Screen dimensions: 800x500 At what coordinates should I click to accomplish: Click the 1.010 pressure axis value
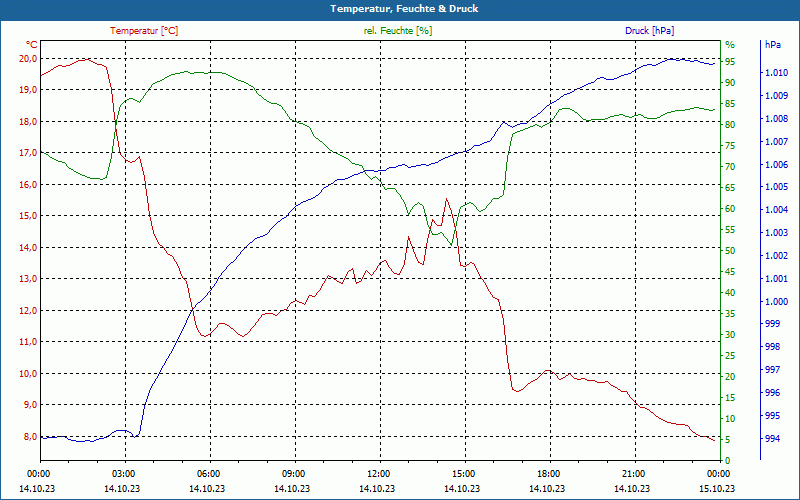pyautogui.click(x=776, y=73)
